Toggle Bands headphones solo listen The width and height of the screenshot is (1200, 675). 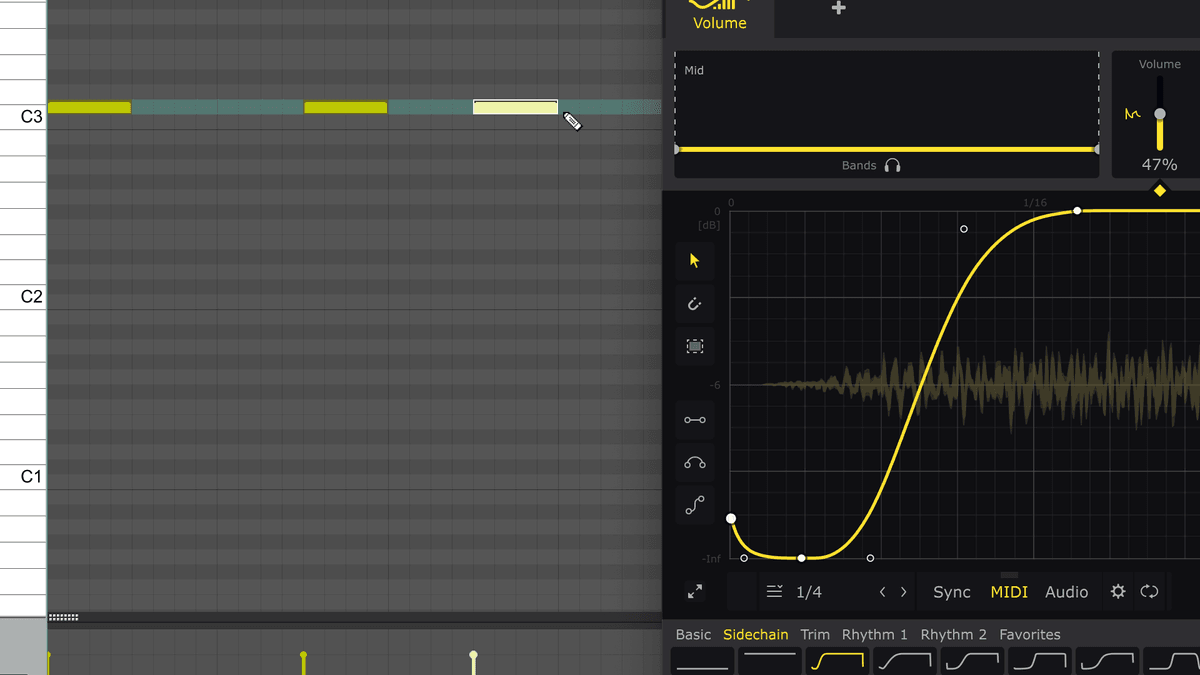point(892,166)
